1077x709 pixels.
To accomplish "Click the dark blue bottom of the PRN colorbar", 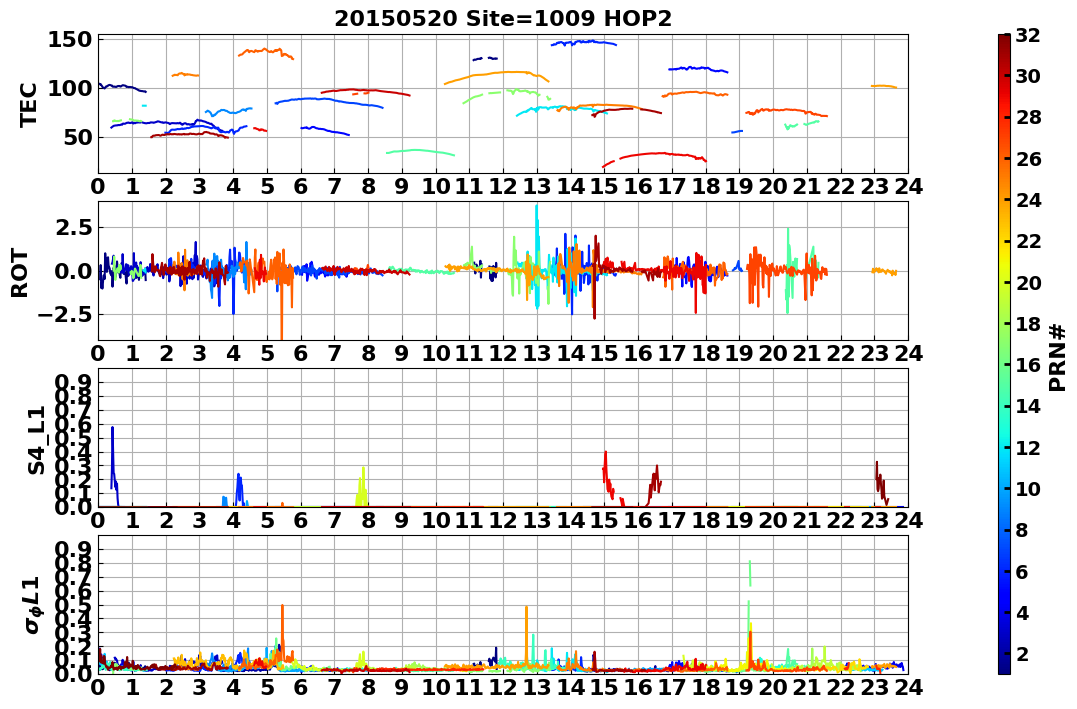I will point(1004,668).
